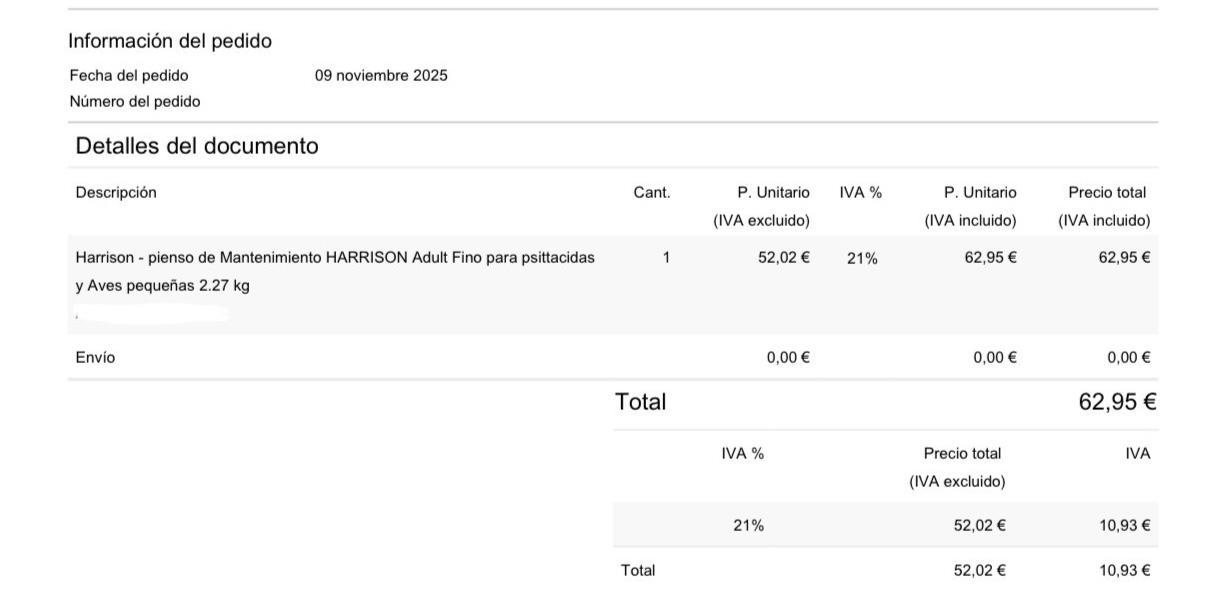This screenshot has height=610, width=1223.
Task: Click the 'Precio total (IVA incluido)' column header
Action: click(1104, 206)
